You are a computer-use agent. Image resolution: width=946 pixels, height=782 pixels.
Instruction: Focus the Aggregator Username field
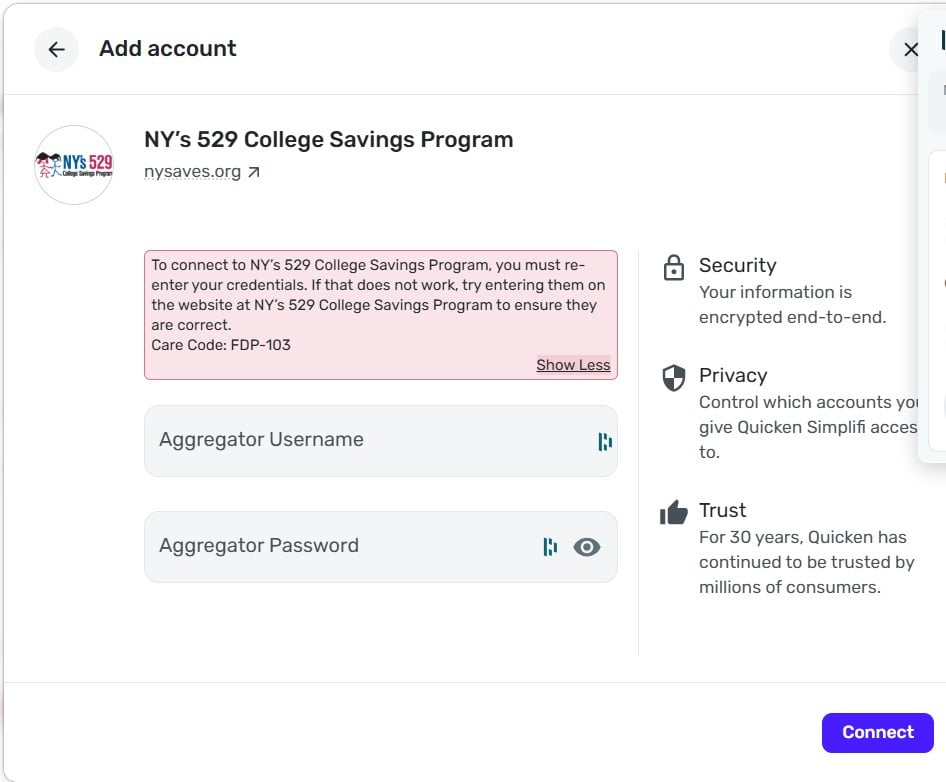pyautogui.click(x=360, y=440)
